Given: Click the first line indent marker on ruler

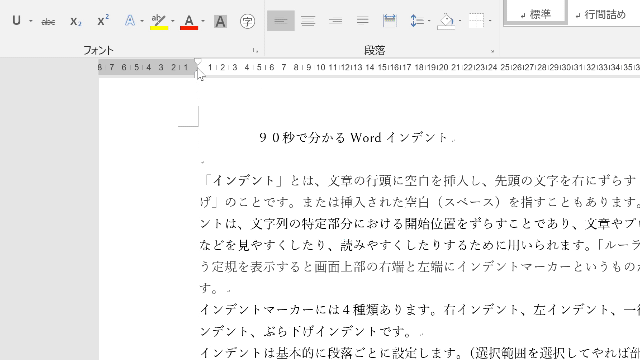Looking at the screenshot, I should tap(198, 62).
